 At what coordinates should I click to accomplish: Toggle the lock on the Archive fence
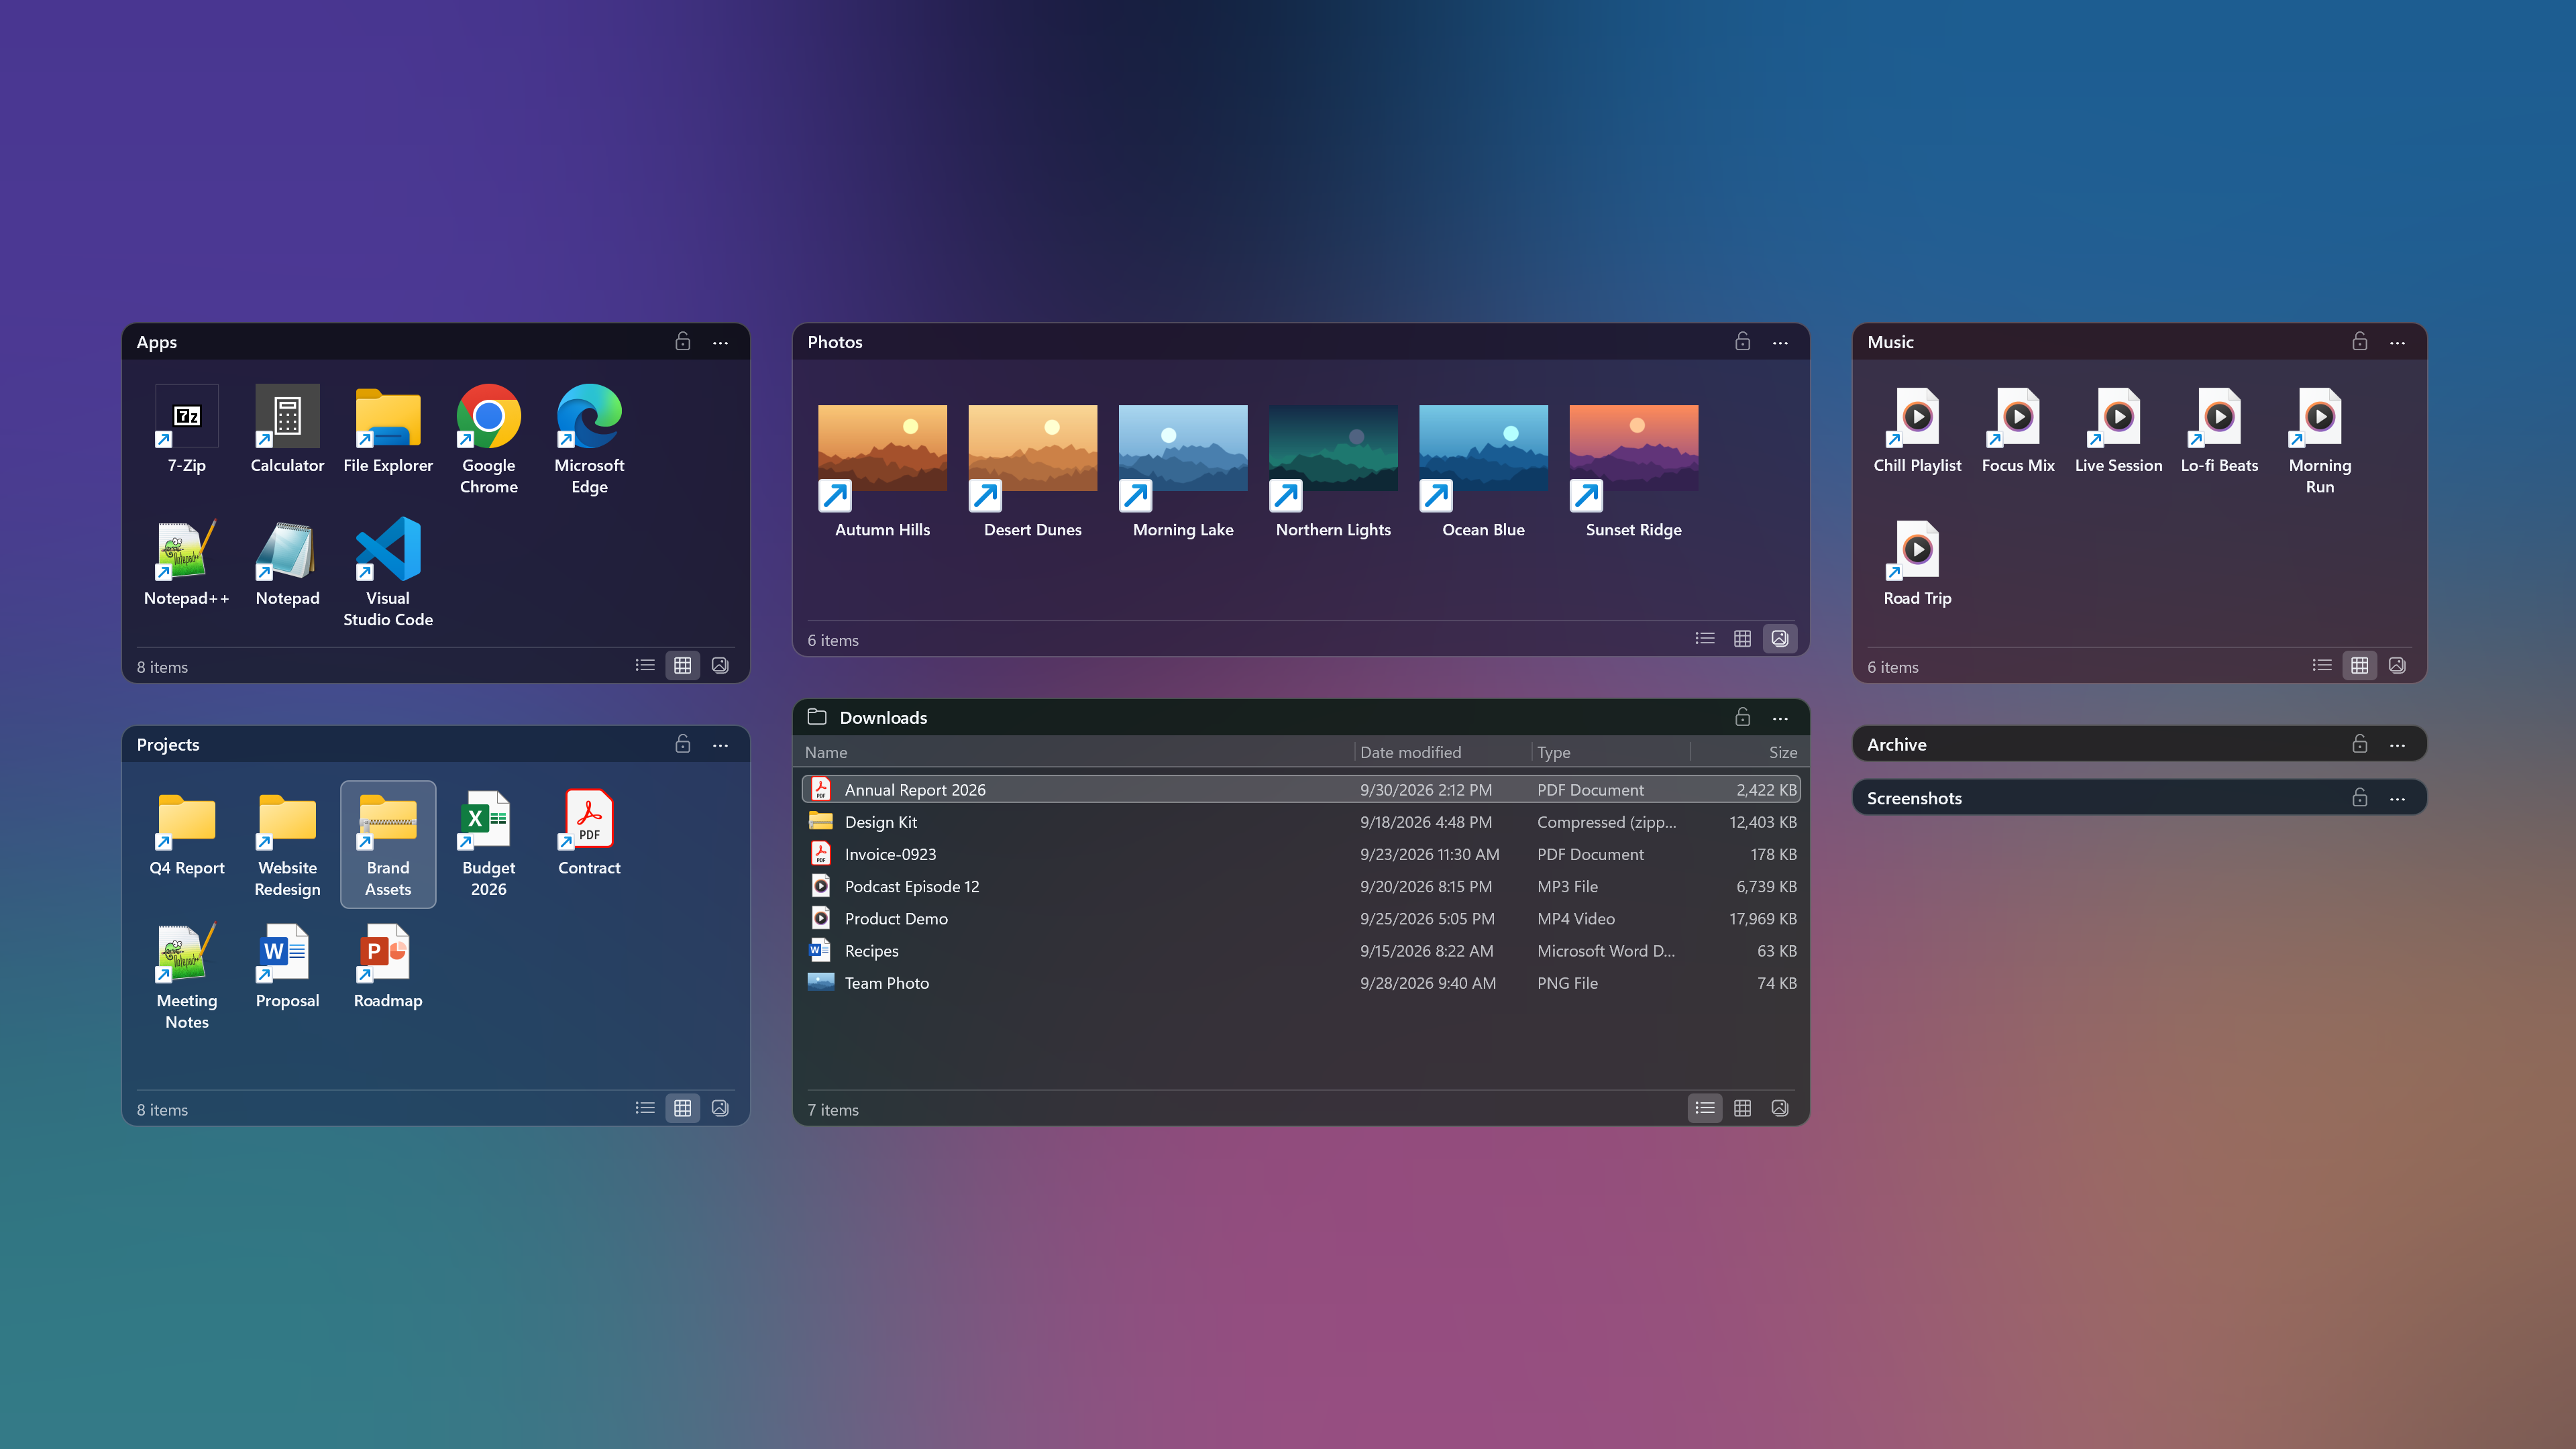pos(2360,745)
